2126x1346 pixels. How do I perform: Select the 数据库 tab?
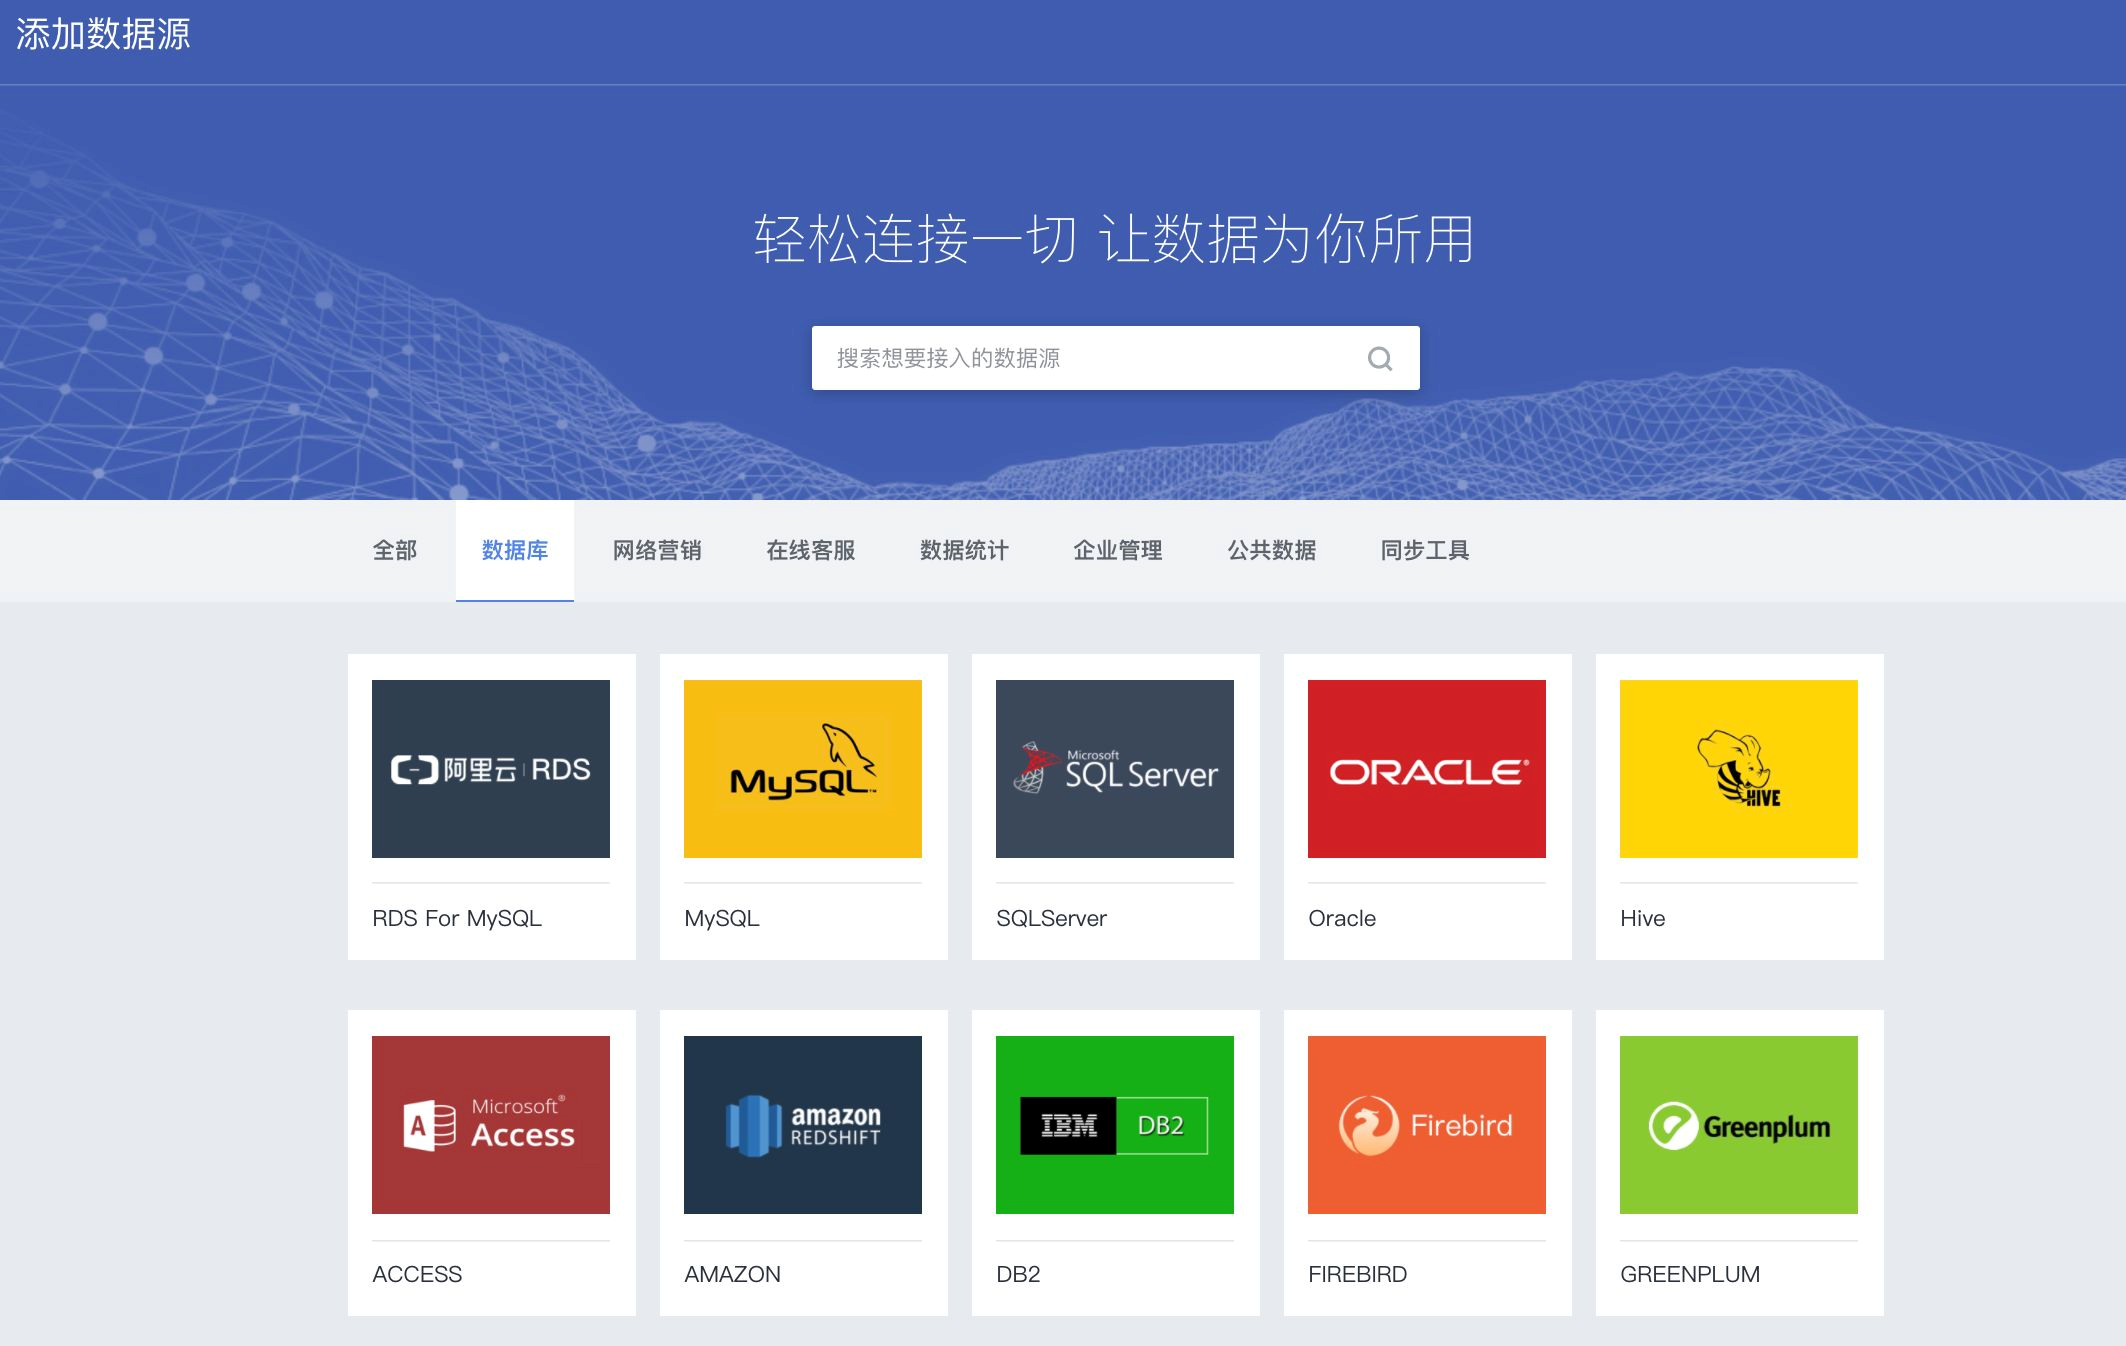[515, 550]
